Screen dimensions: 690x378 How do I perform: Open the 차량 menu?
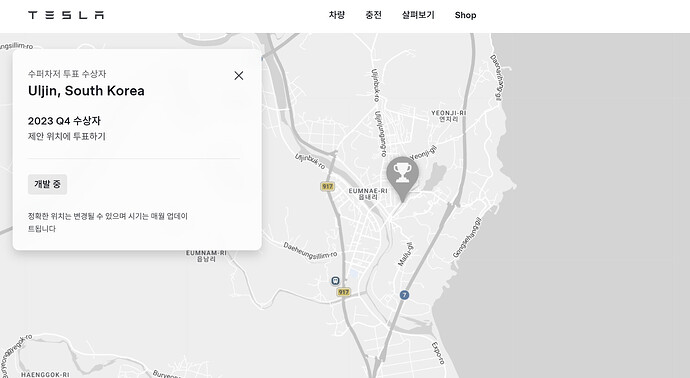click(337, 15)
